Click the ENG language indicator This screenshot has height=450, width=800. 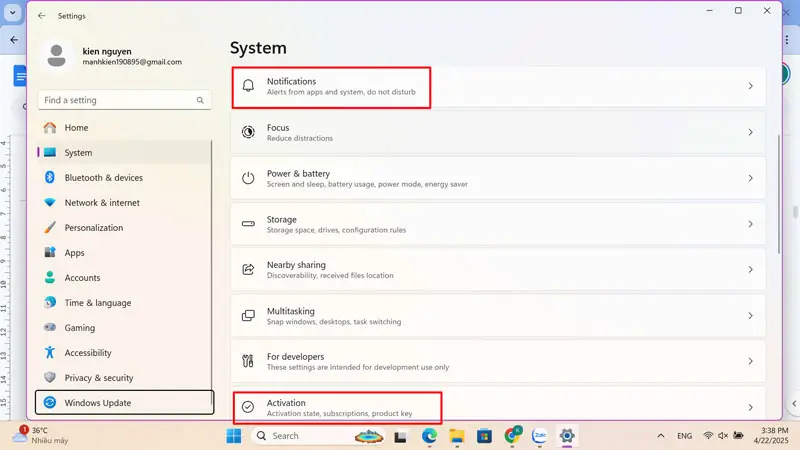685,436
